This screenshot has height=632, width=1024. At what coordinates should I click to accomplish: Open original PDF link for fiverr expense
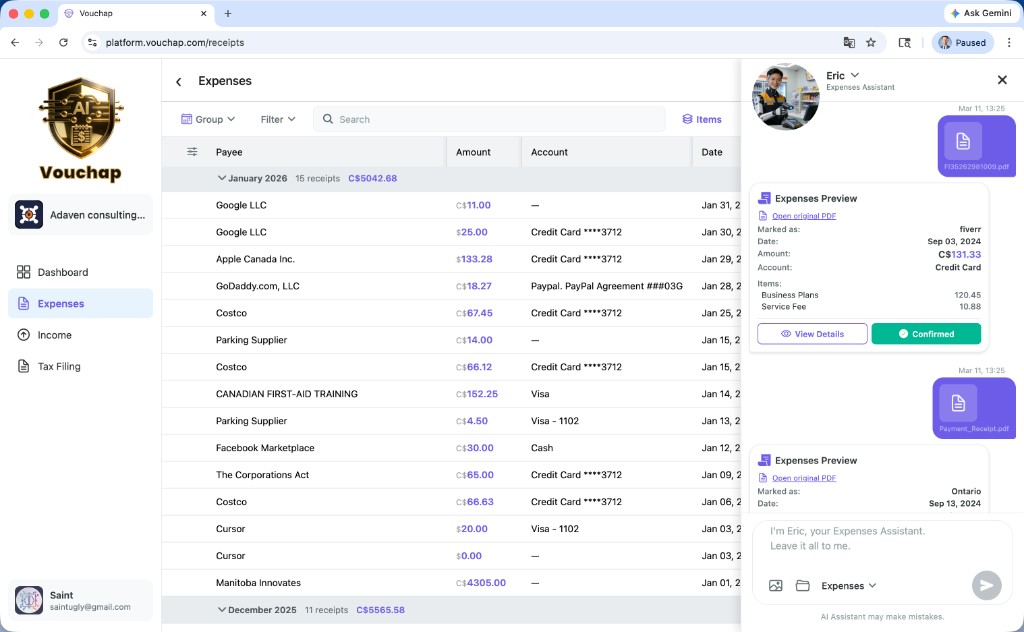[804, 216]
